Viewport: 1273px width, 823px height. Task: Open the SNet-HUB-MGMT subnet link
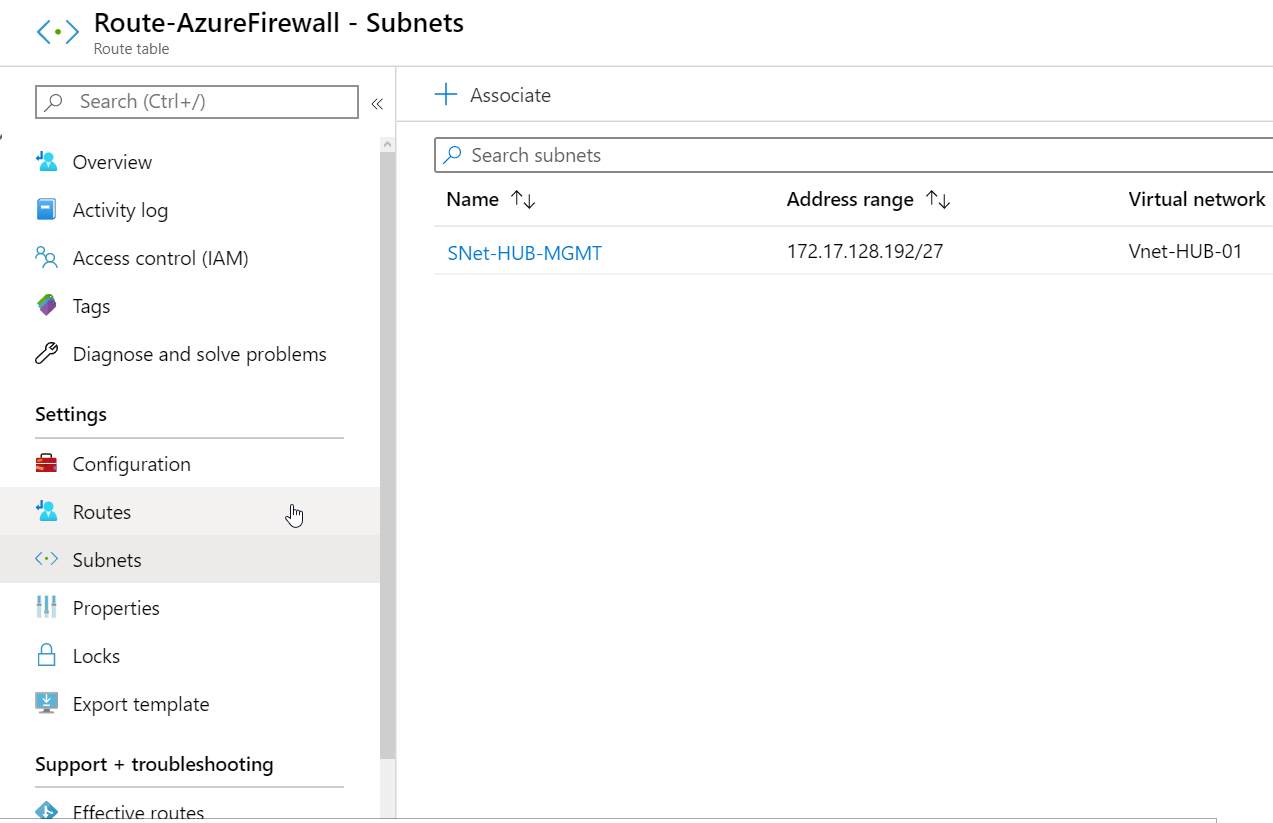[525, 253]
